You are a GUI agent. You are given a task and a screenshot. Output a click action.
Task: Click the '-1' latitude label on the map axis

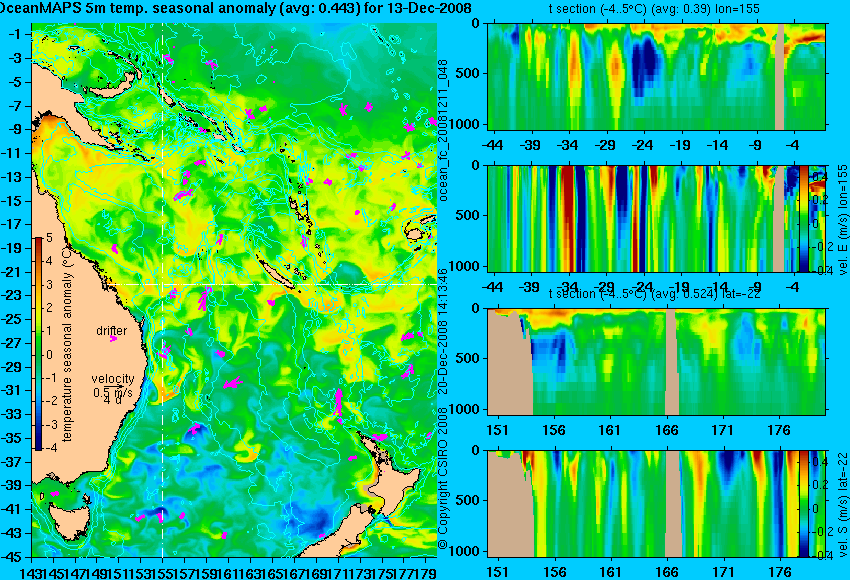click(15, 34)
